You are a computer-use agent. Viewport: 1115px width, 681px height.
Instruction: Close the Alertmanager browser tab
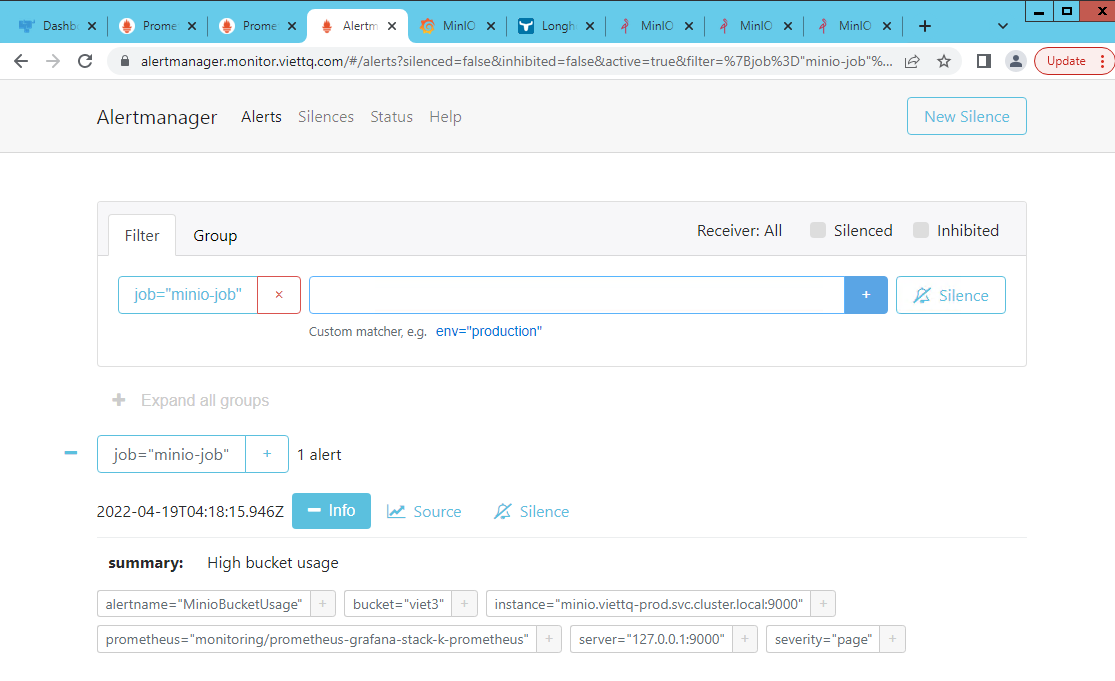pos(392,26)
